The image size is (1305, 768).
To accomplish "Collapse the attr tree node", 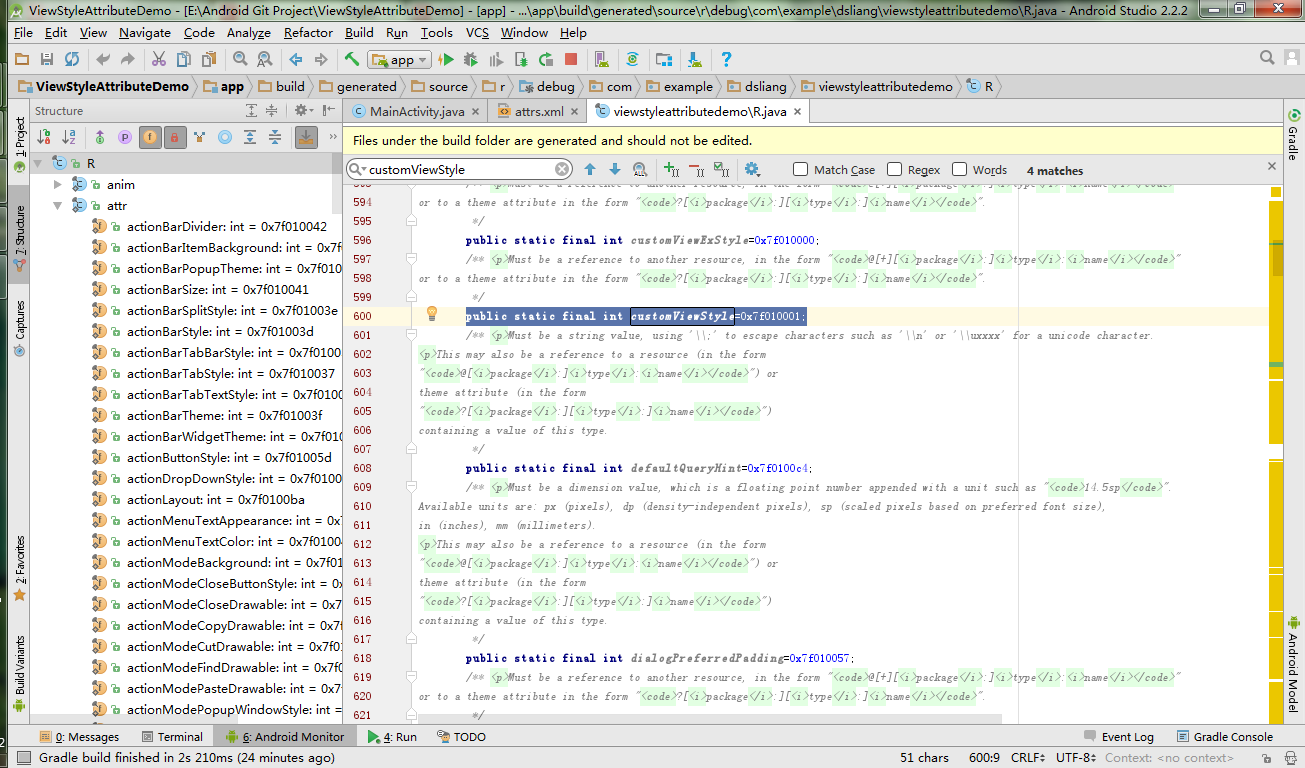I will (58, 205).
